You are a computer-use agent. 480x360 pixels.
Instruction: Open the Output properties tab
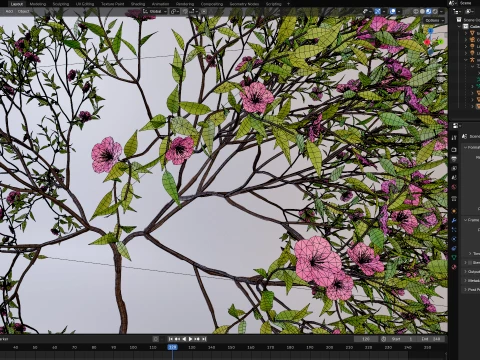tap(454, 159)
